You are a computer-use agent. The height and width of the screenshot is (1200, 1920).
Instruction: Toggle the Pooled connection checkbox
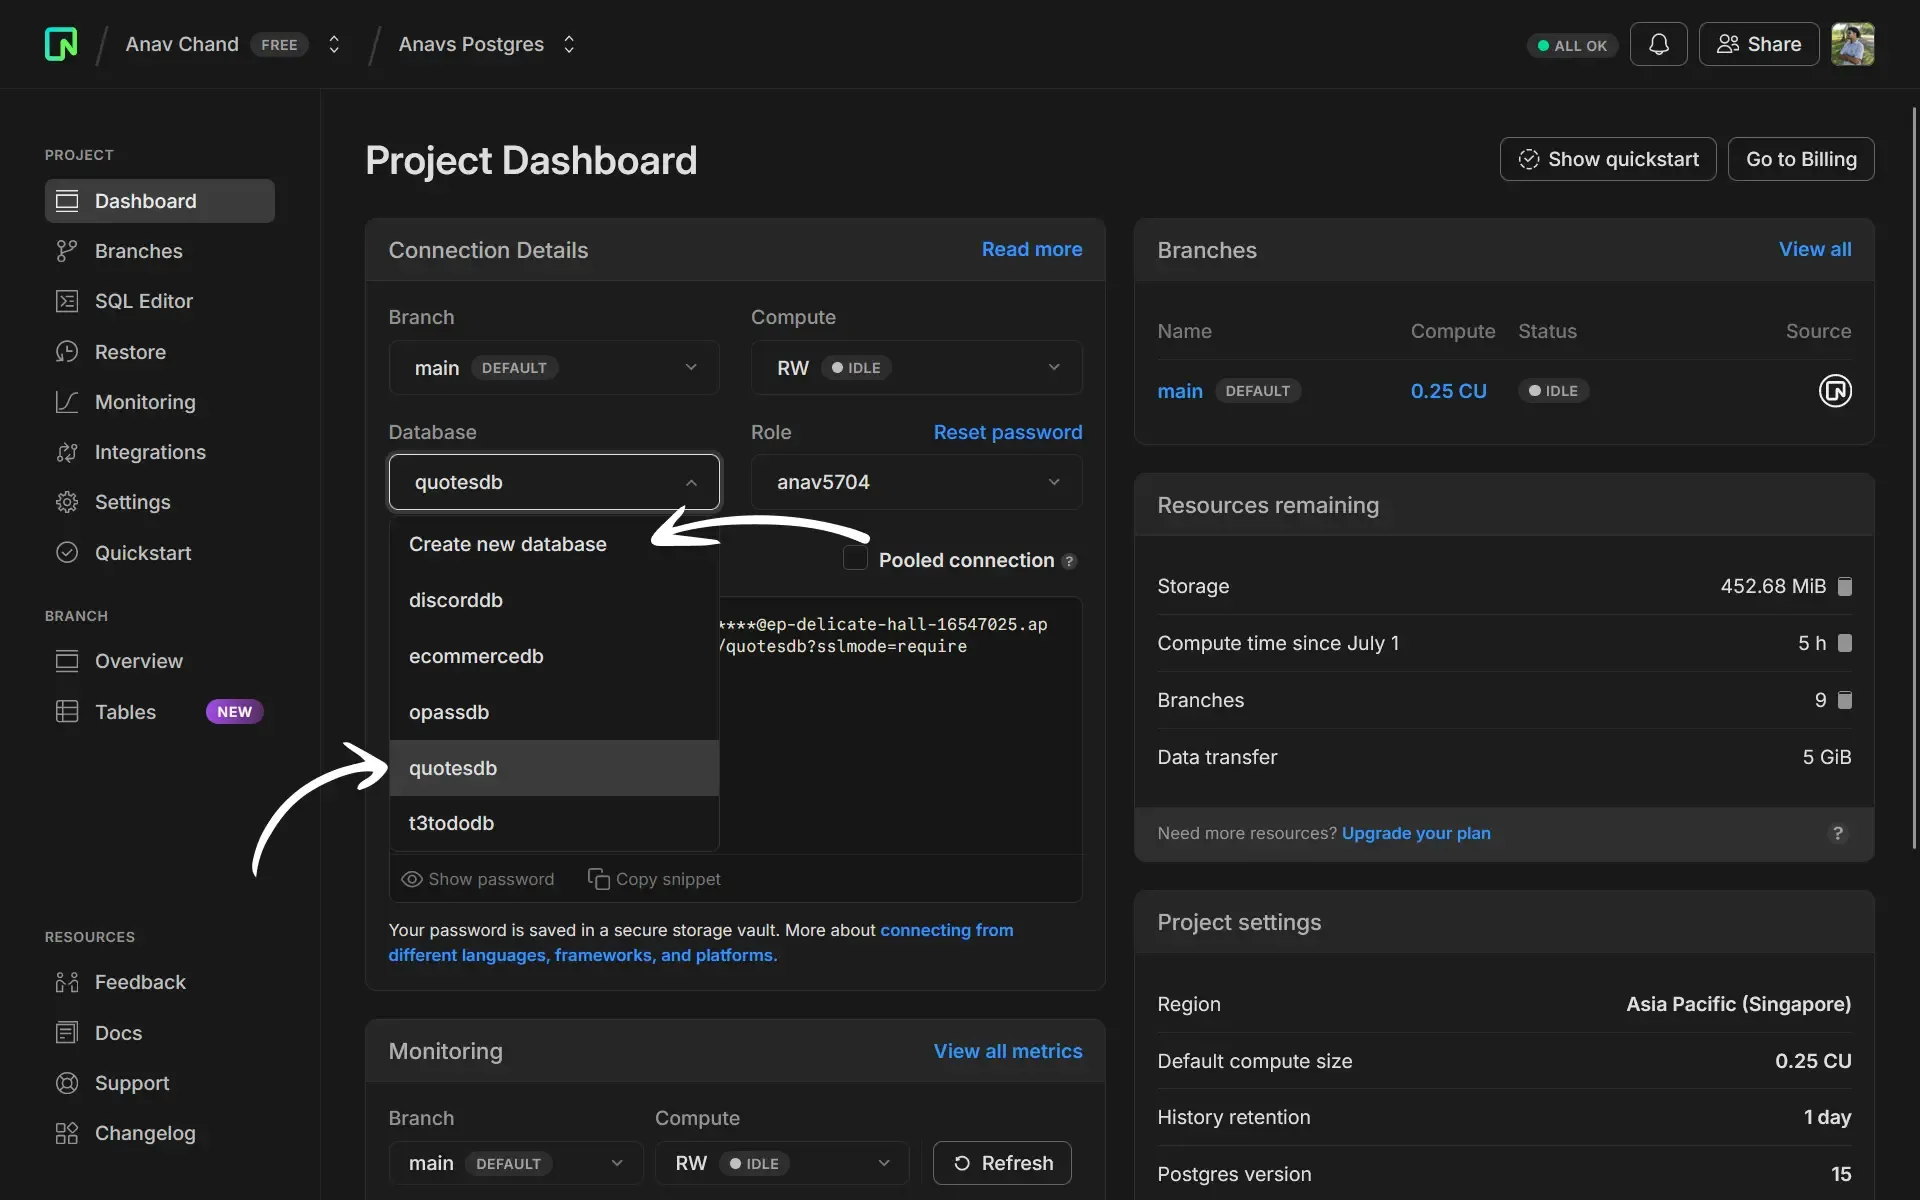[x=854, y=559]
